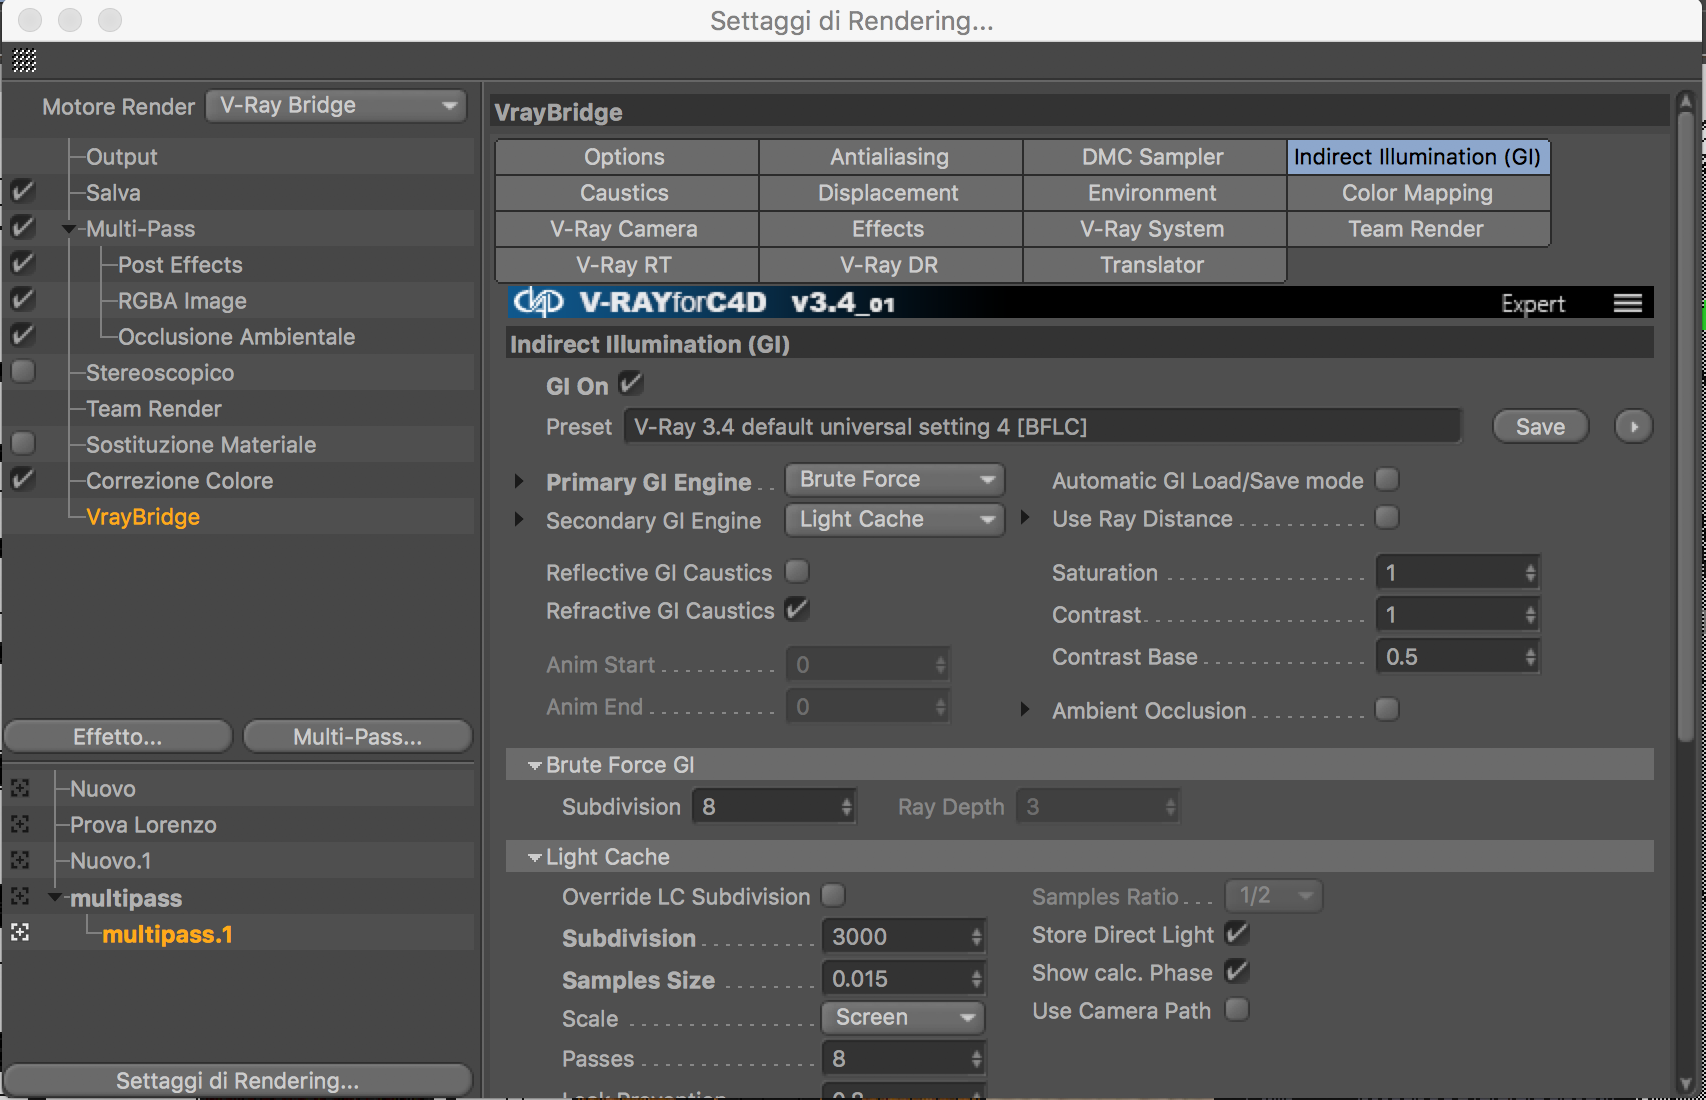Enable Automatic GI Load/Save mode
Screen dimensions: 1706x1100
1387,479
